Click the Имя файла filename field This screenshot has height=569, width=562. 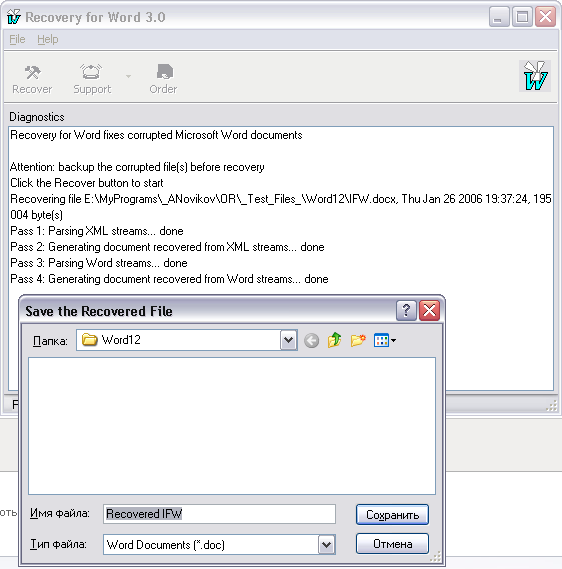click(219, 514)
